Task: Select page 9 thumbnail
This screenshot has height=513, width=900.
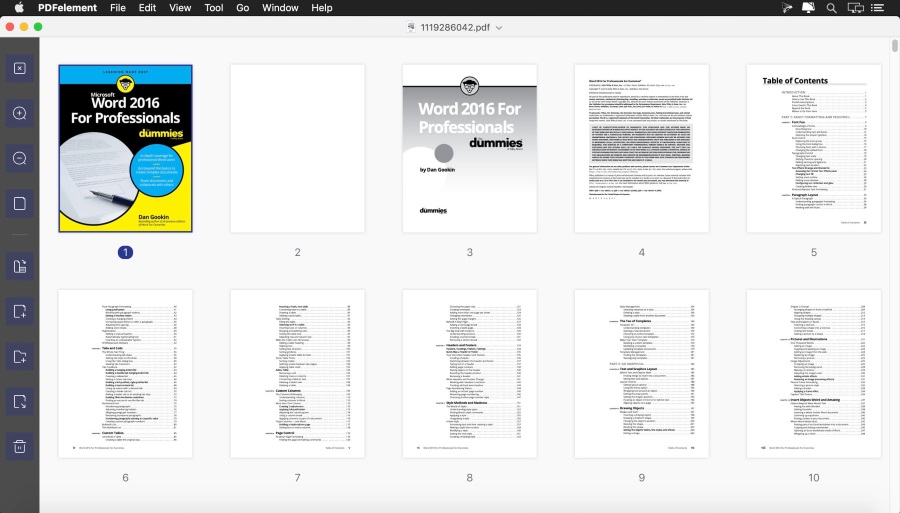Action: pos(642,374)
